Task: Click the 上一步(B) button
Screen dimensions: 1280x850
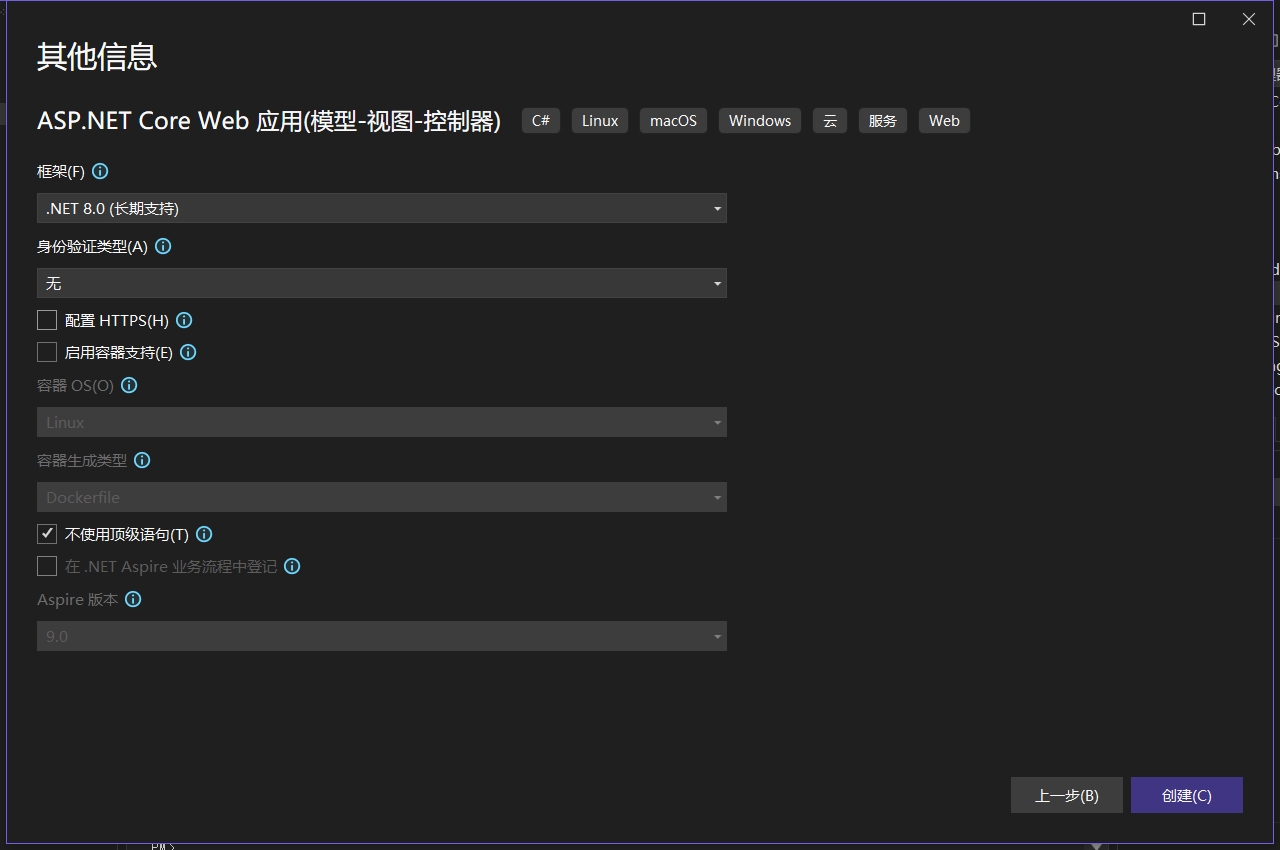Action: pyautogui.click(x=1066, y=795)
